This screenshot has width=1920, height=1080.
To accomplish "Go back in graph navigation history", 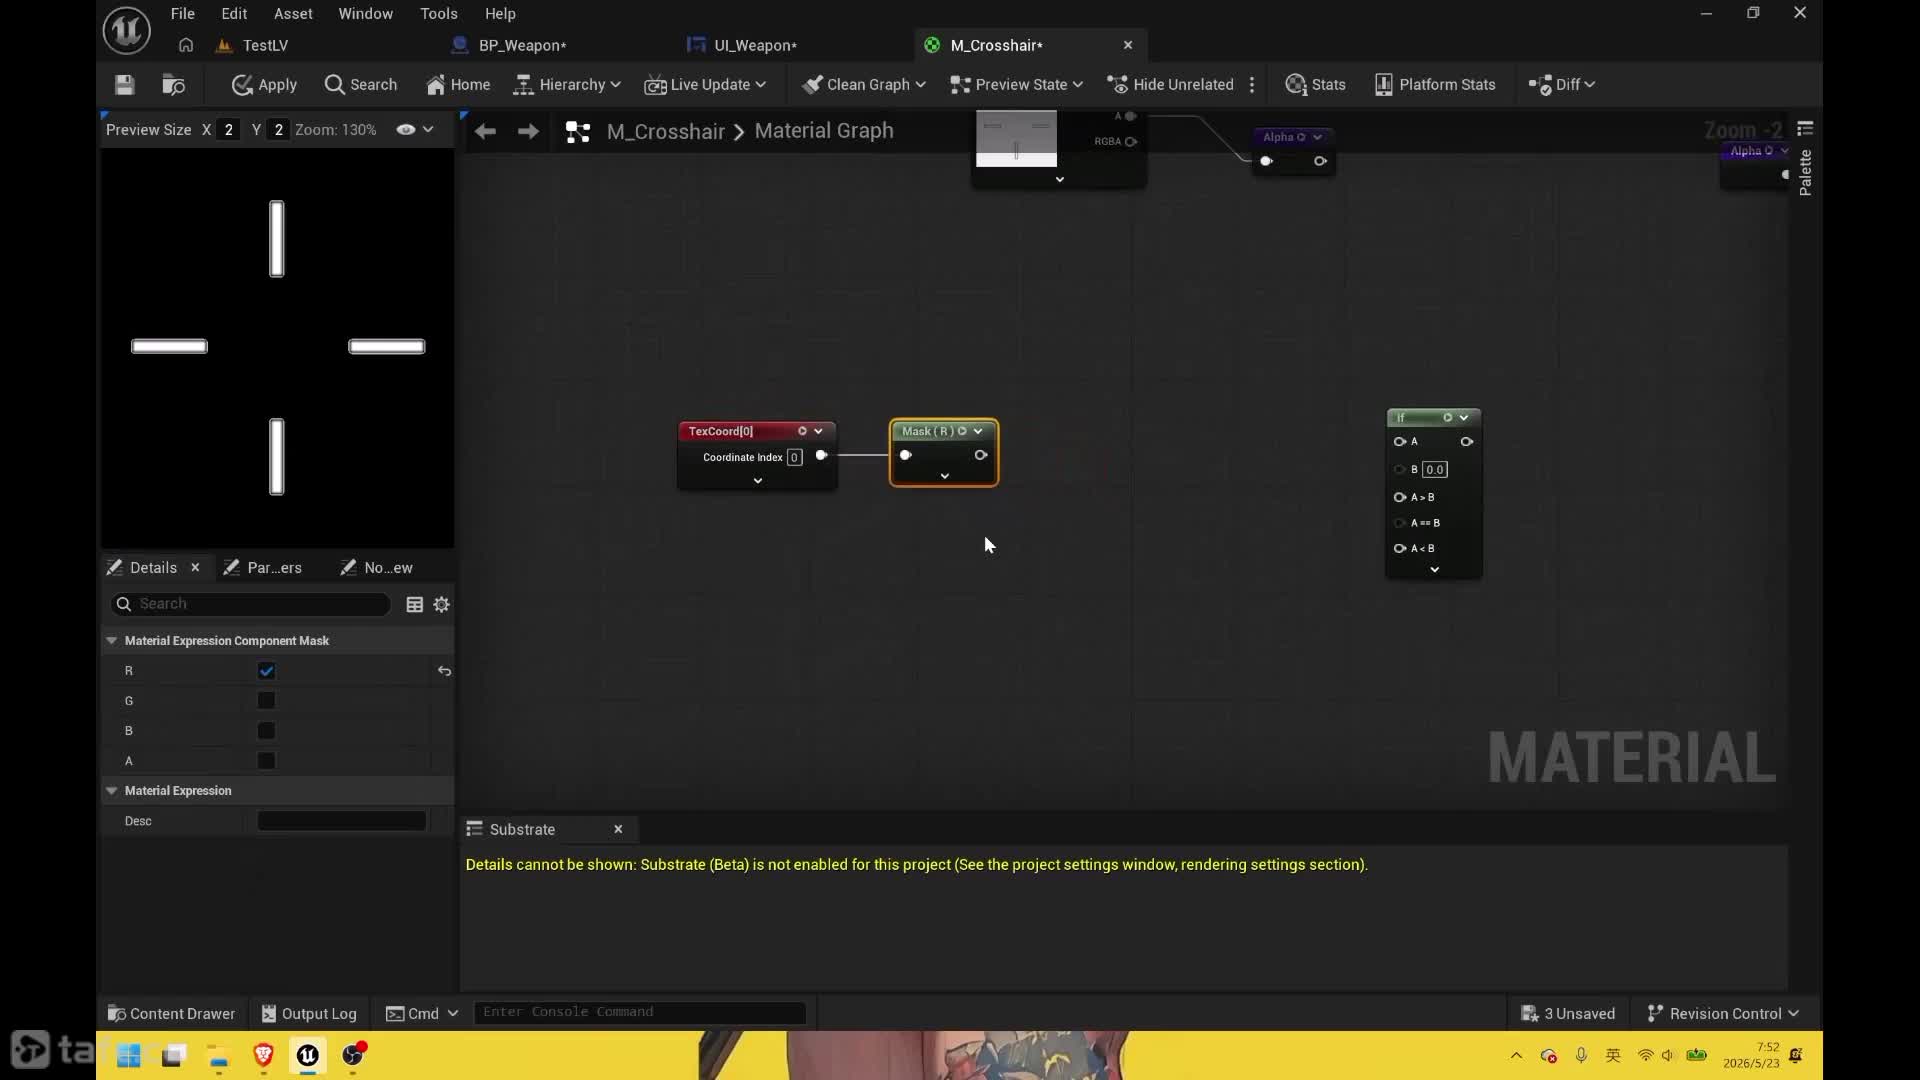I will (x=485, y=131).
